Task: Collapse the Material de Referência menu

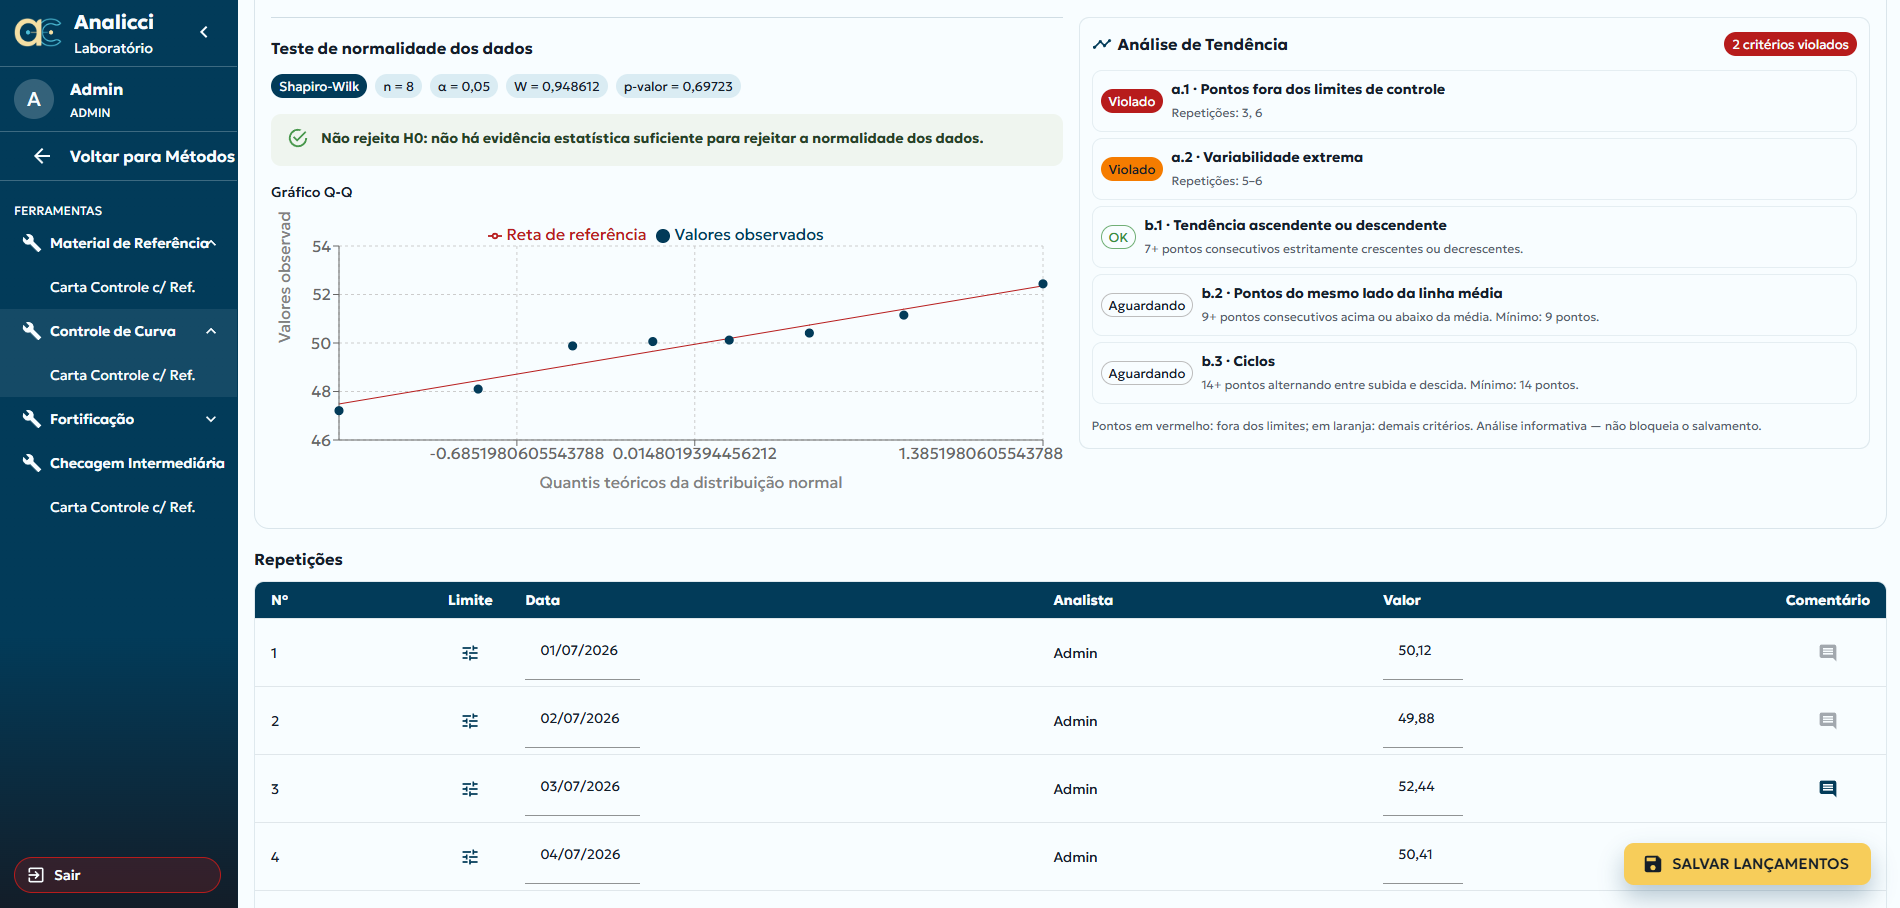Action: [x=211, y=243]
